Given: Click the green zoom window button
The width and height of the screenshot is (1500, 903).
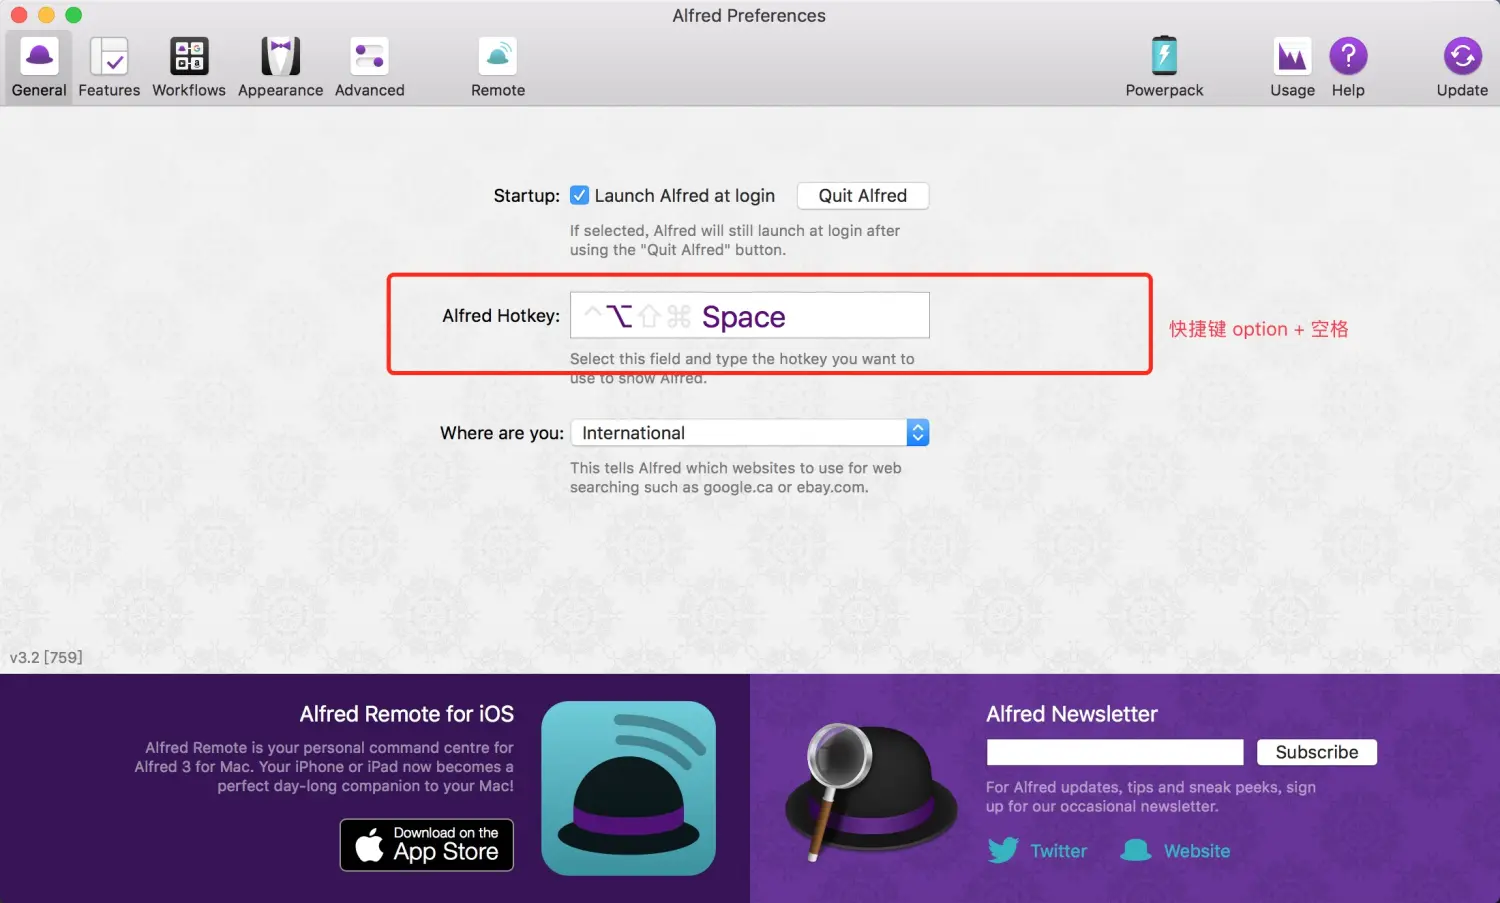Looking at the screenshot, I should [x=73, y=15].
